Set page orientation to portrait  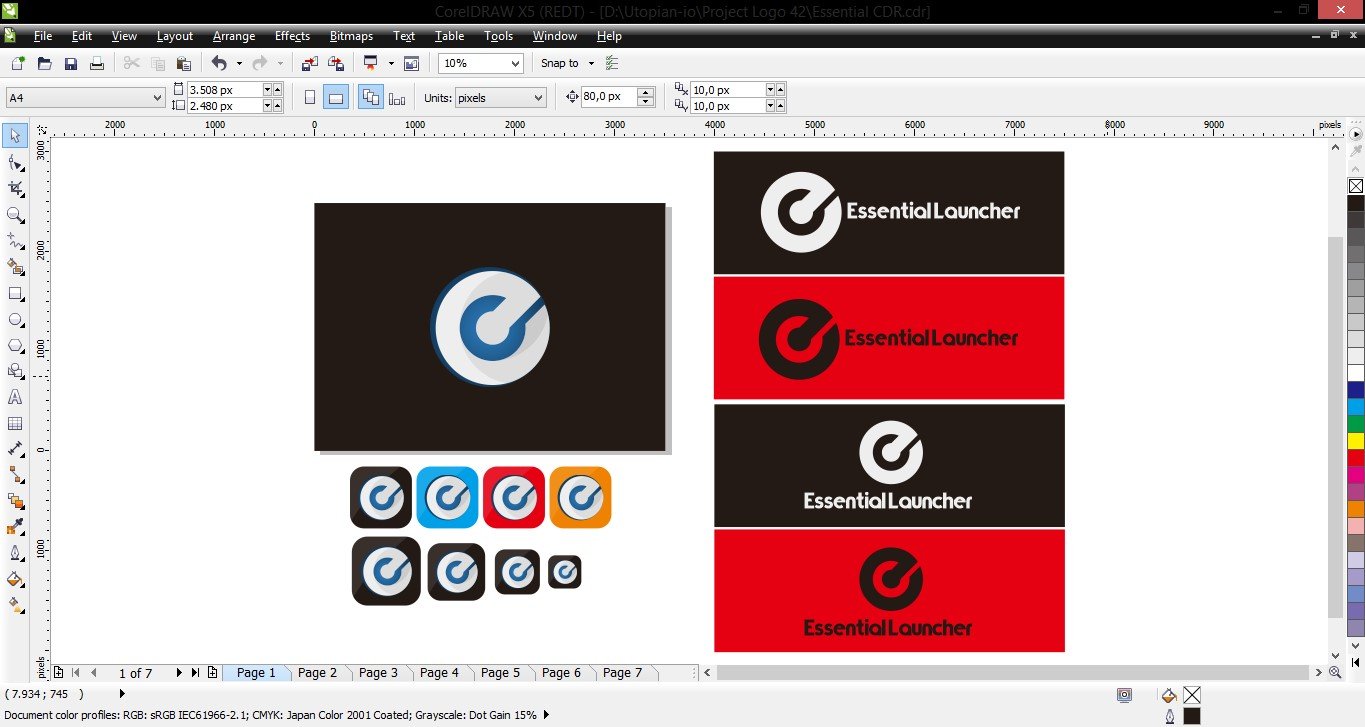pyautogui.click(x=309, y=98)
